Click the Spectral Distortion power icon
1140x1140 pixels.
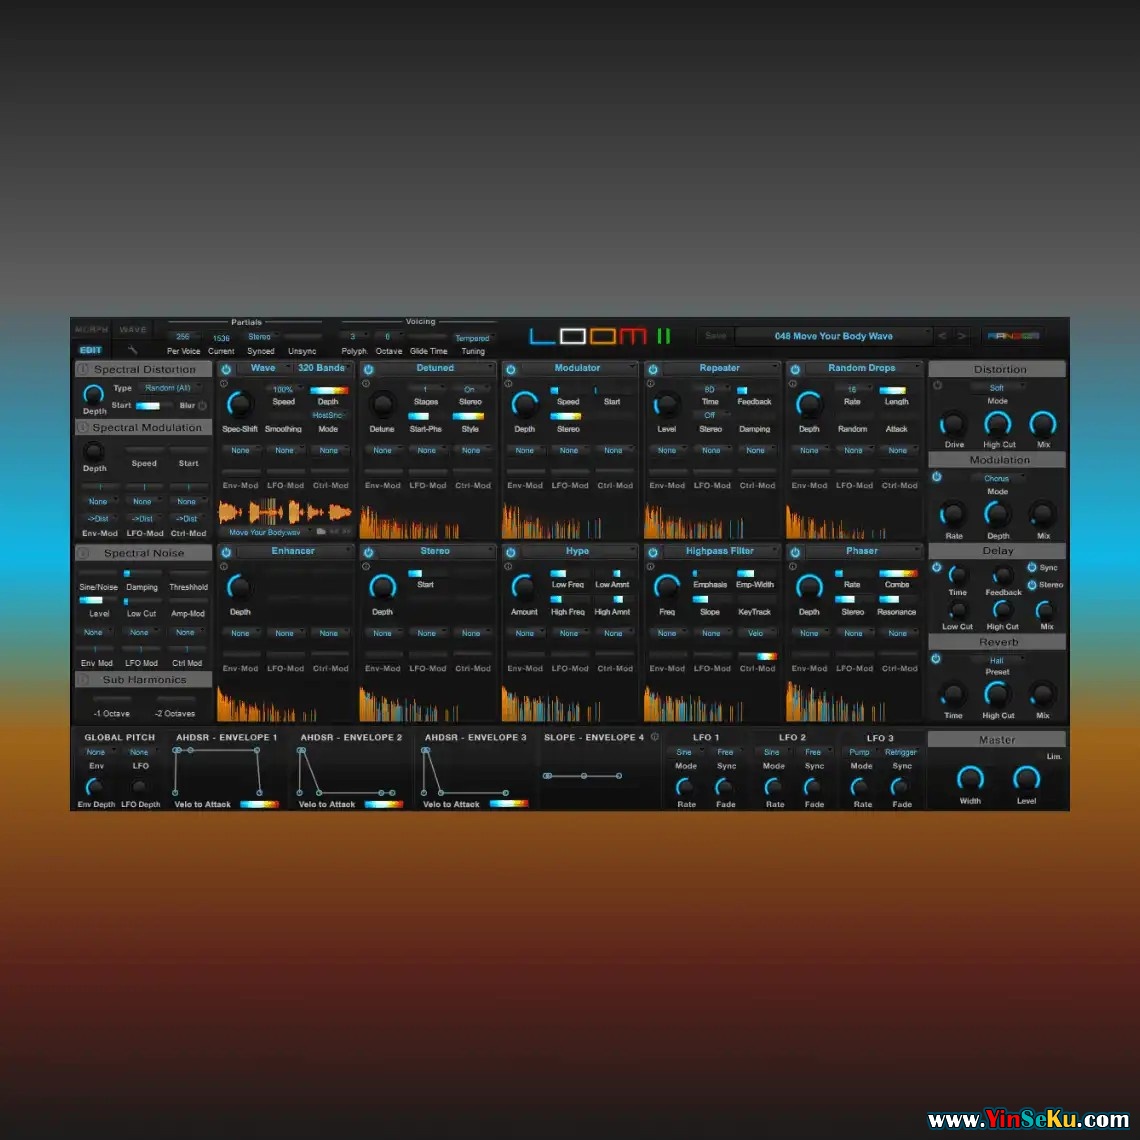[x=83, y=370]
